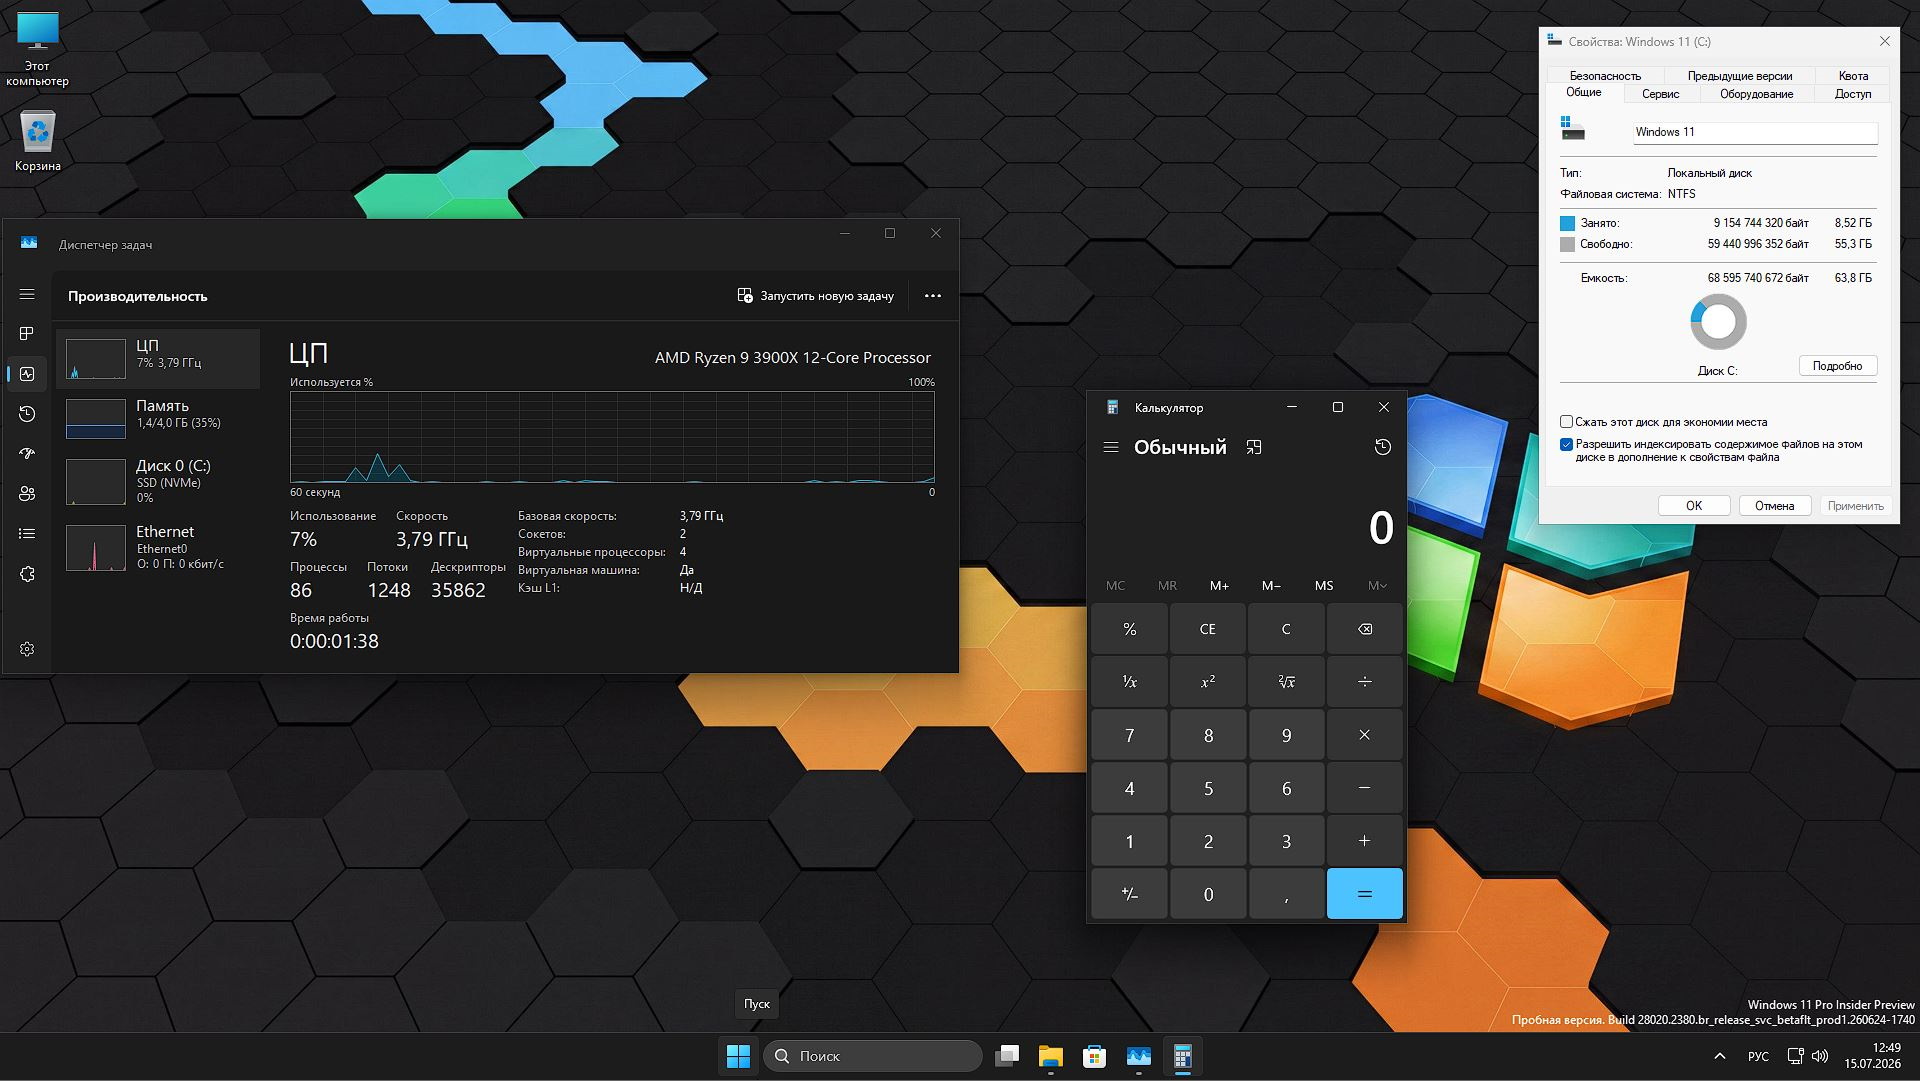Screen dimensions: 1920x1081
Task: Click the drive name field 'Windows 11'
Action: pyautogui.click(x=1755, y=132)
